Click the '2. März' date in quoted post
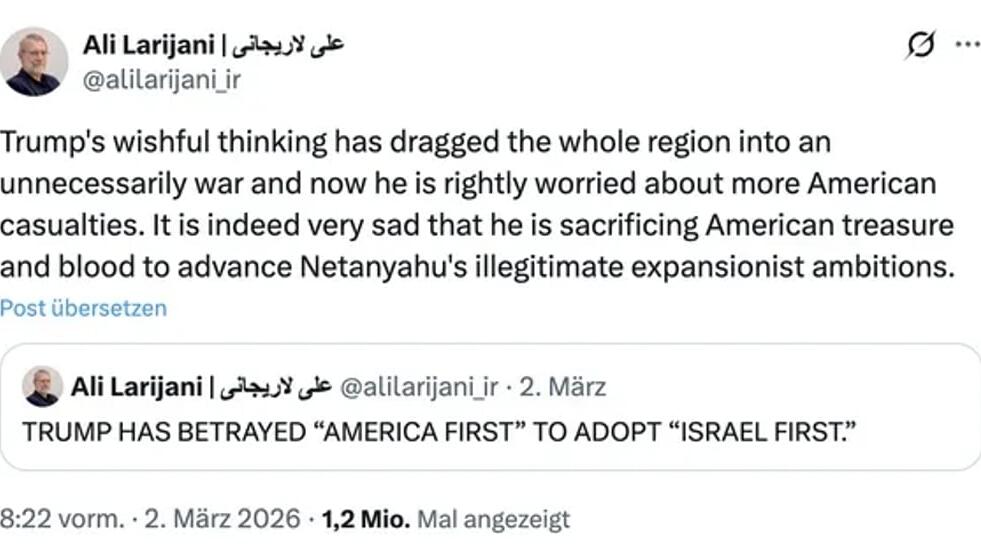This screenshot has width=981, height=552. (562, 387)
